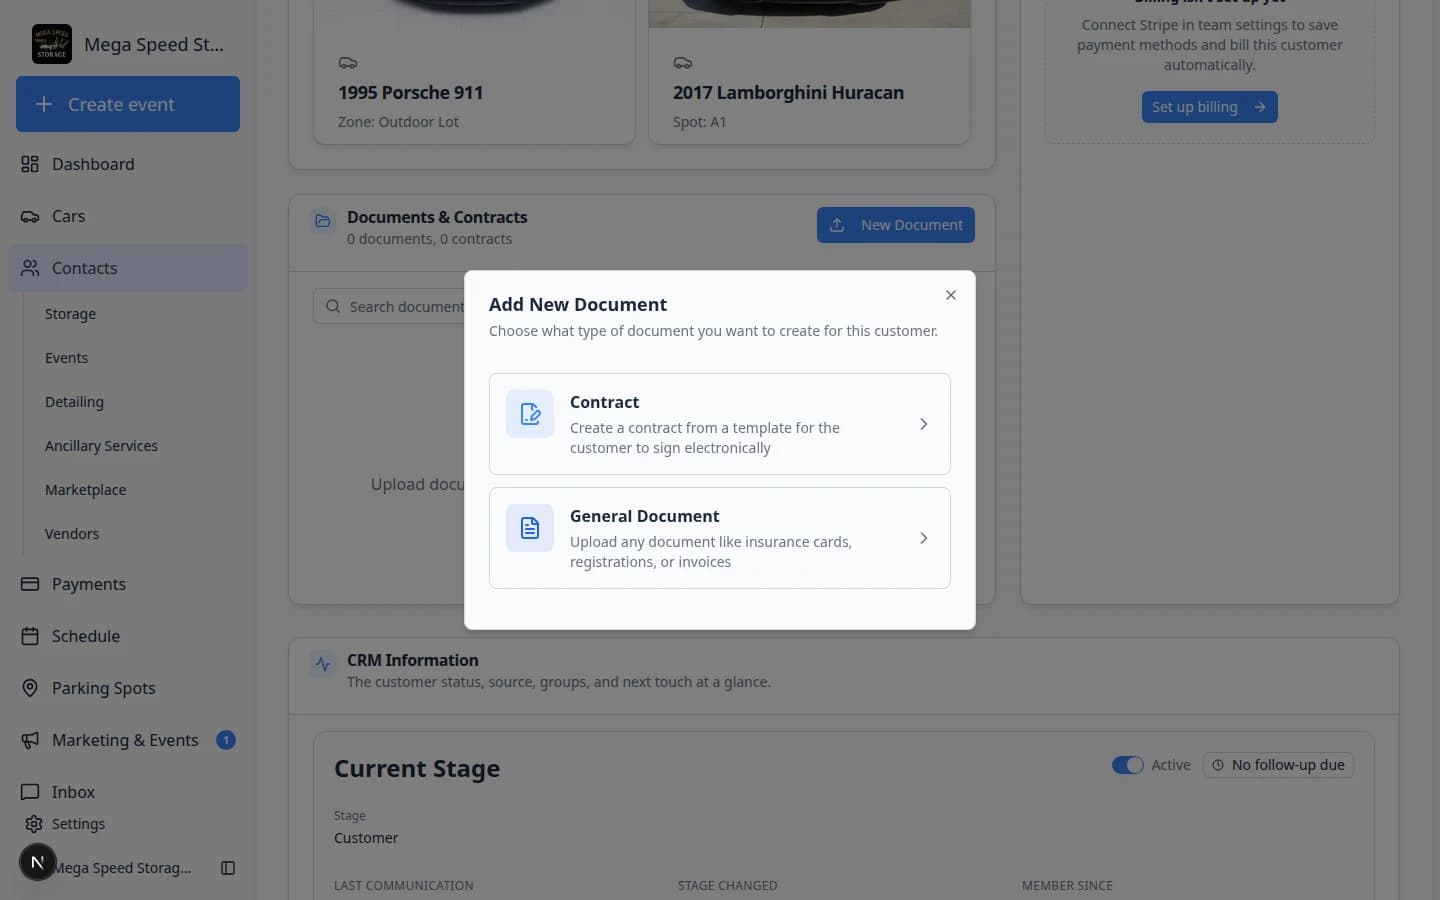Click the 0 documents, 0 contracts text
1440x900 pixels.
click(429, 239)
